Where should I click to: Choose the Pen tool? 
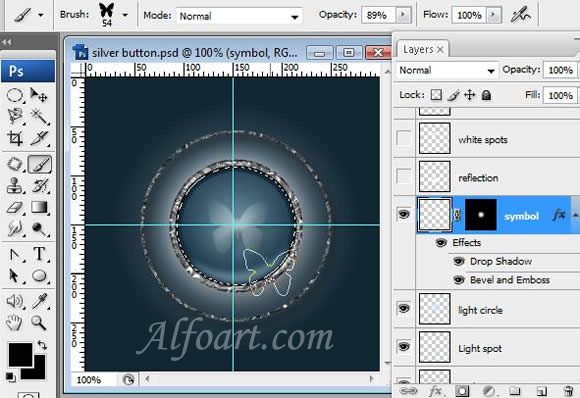pos(15,254)
